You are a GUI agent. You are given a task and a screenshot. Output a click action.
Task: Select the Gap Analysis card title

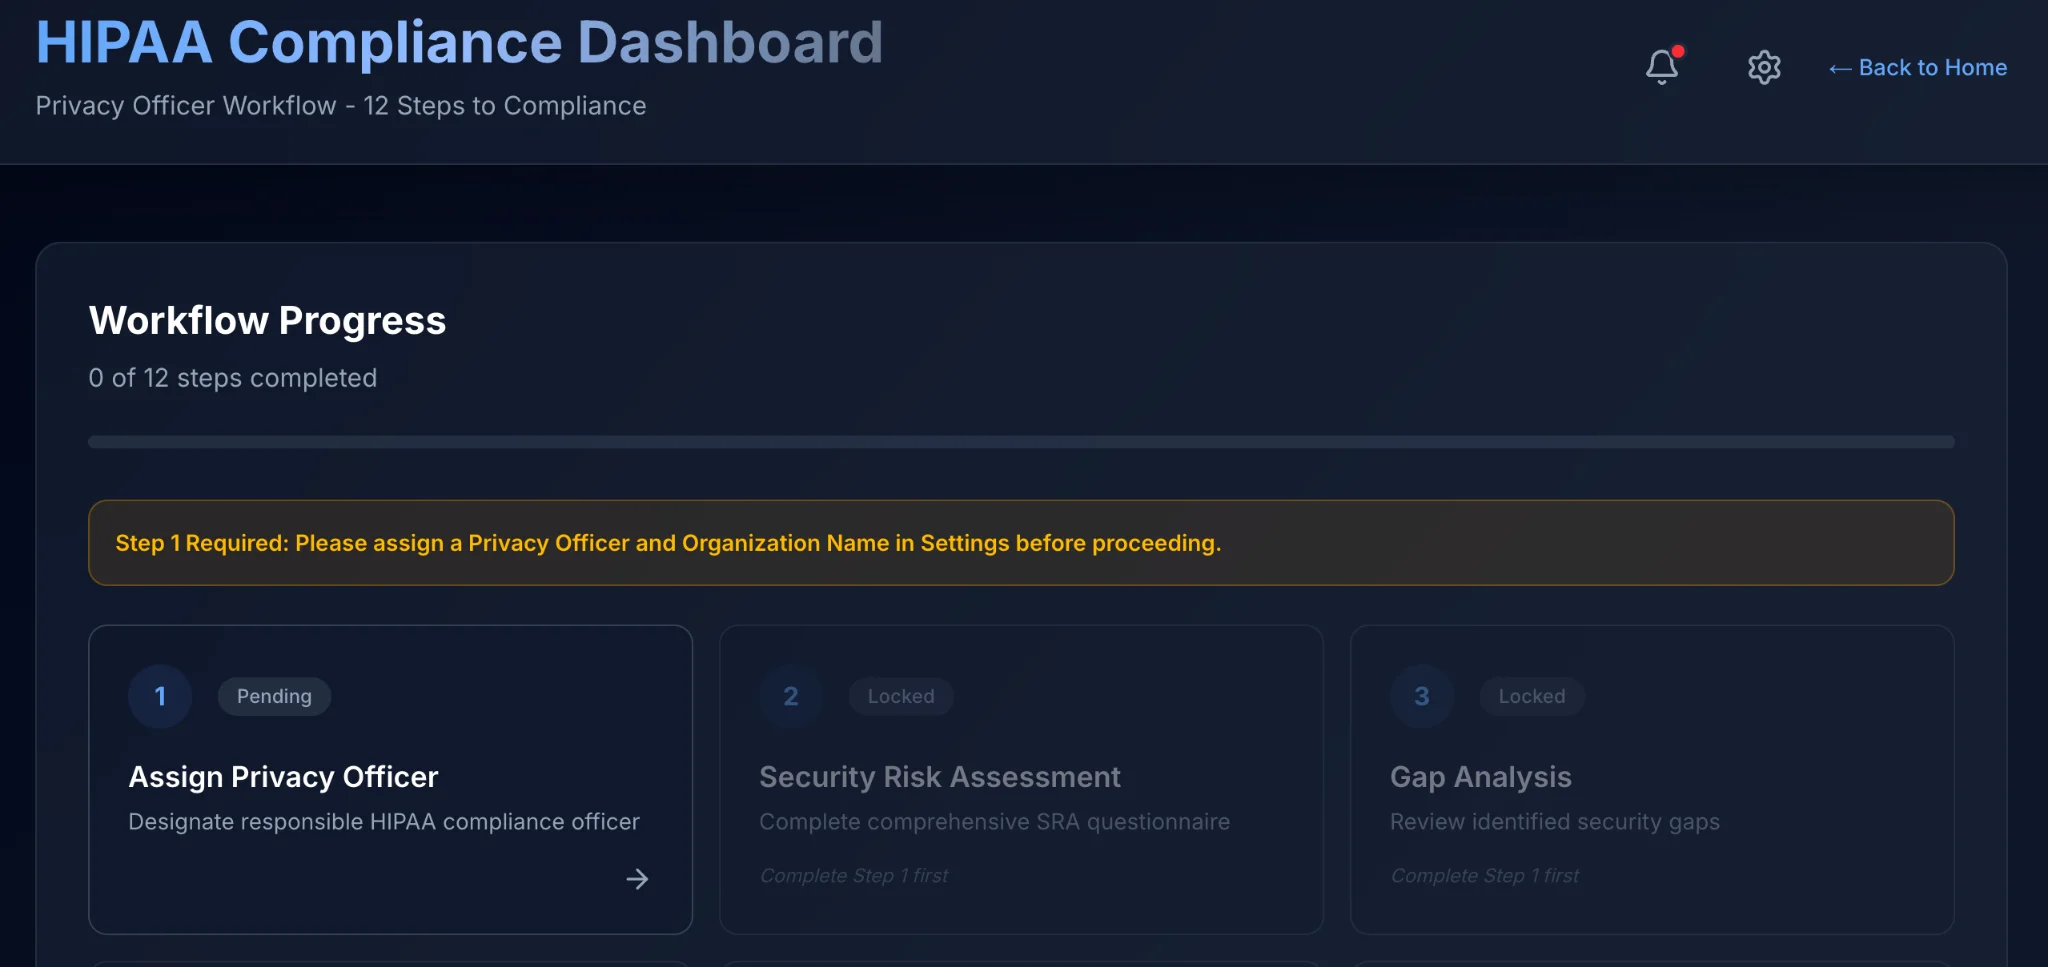click(1481, 777)
